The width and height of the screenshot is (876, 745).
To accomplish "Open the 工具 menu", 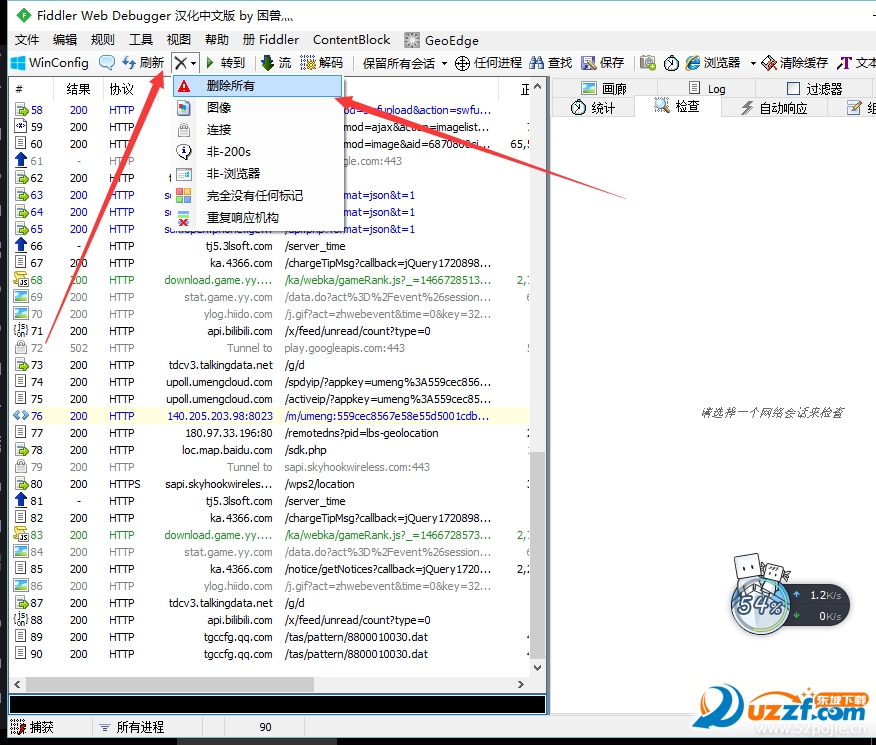I will pyautogui.click(x=141, y=40).
